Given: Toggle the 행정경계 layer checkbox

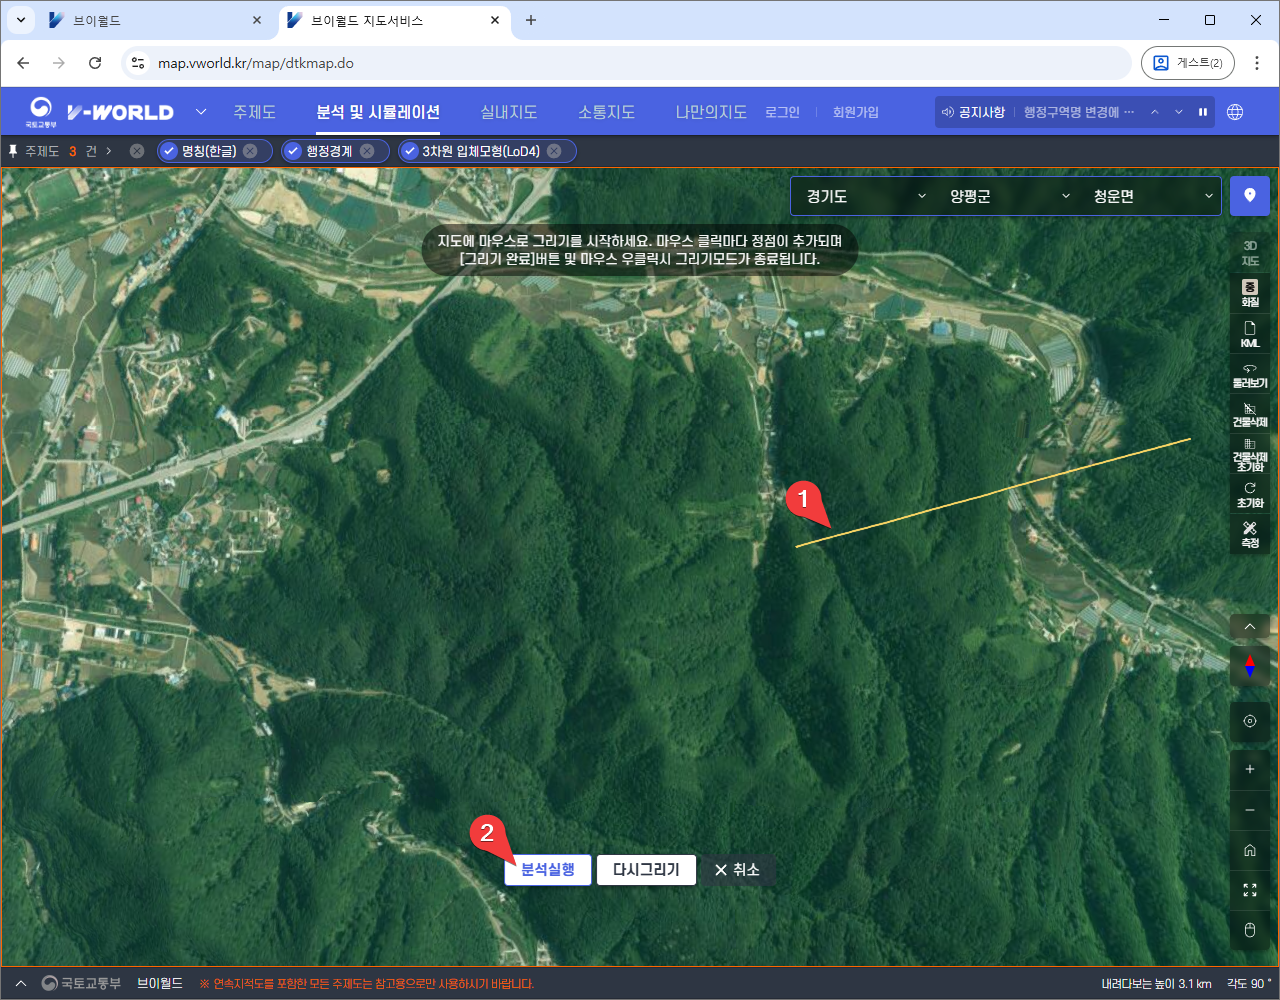Looking at the screenshot, I should [293, 151].
